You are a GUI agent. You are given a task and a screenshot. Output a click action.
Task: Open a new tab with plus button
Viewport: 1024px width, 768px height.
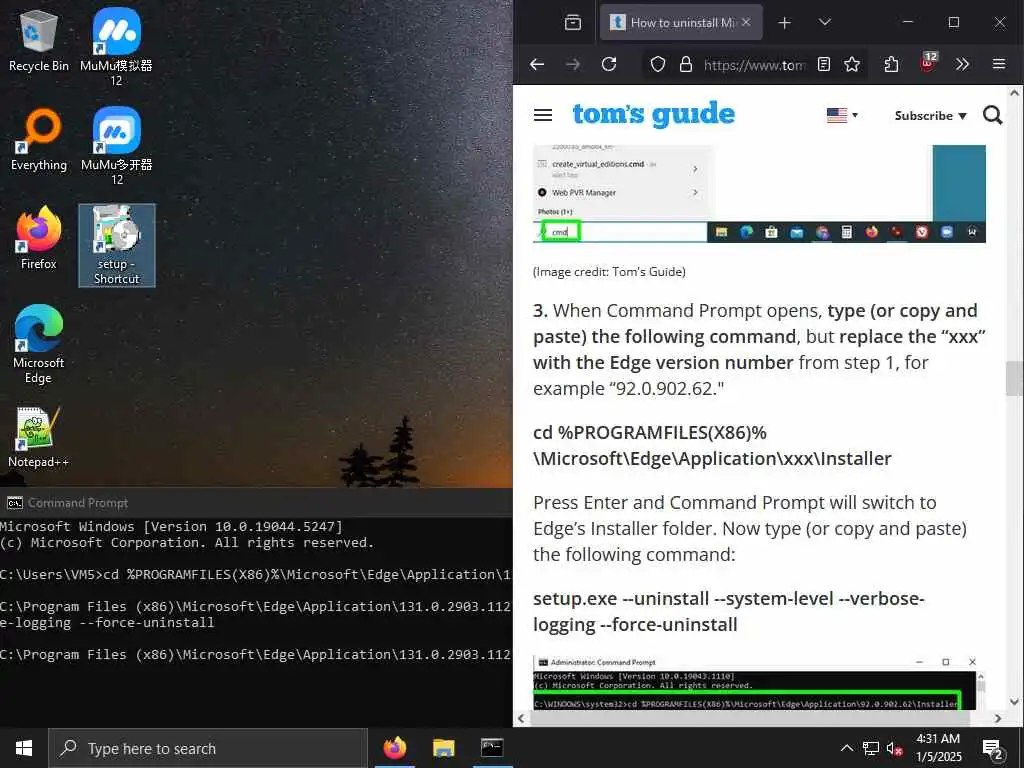coord(784,23)
